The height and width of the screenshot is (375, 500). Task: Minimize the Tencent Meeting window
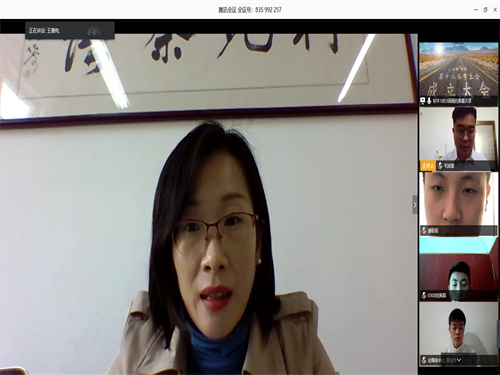click(x=476, y=10)
